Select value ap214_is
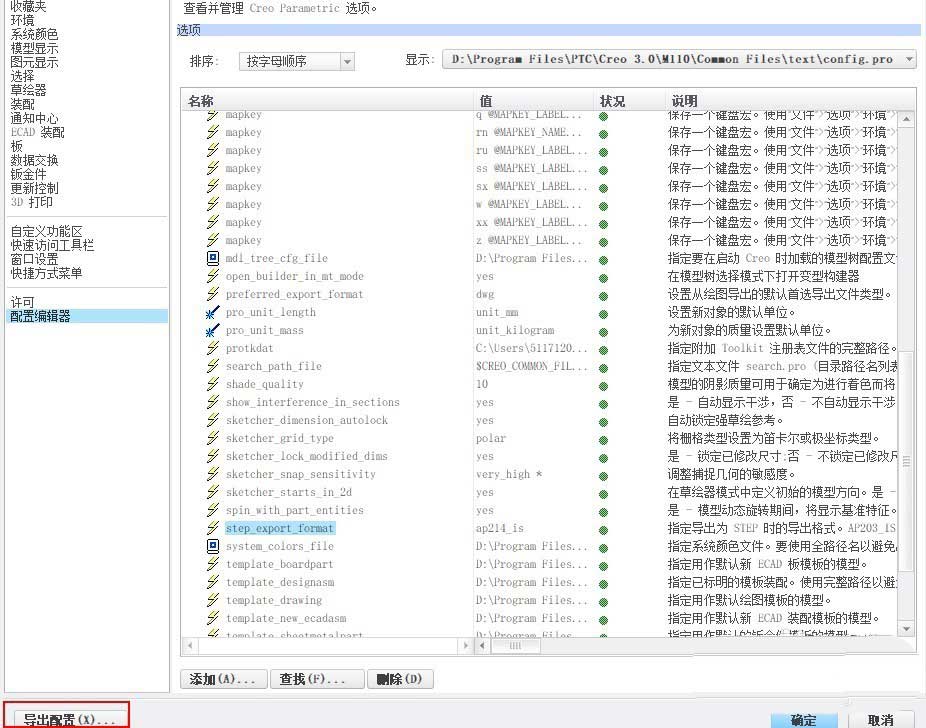926x728 pixels. tap(500, 528)
